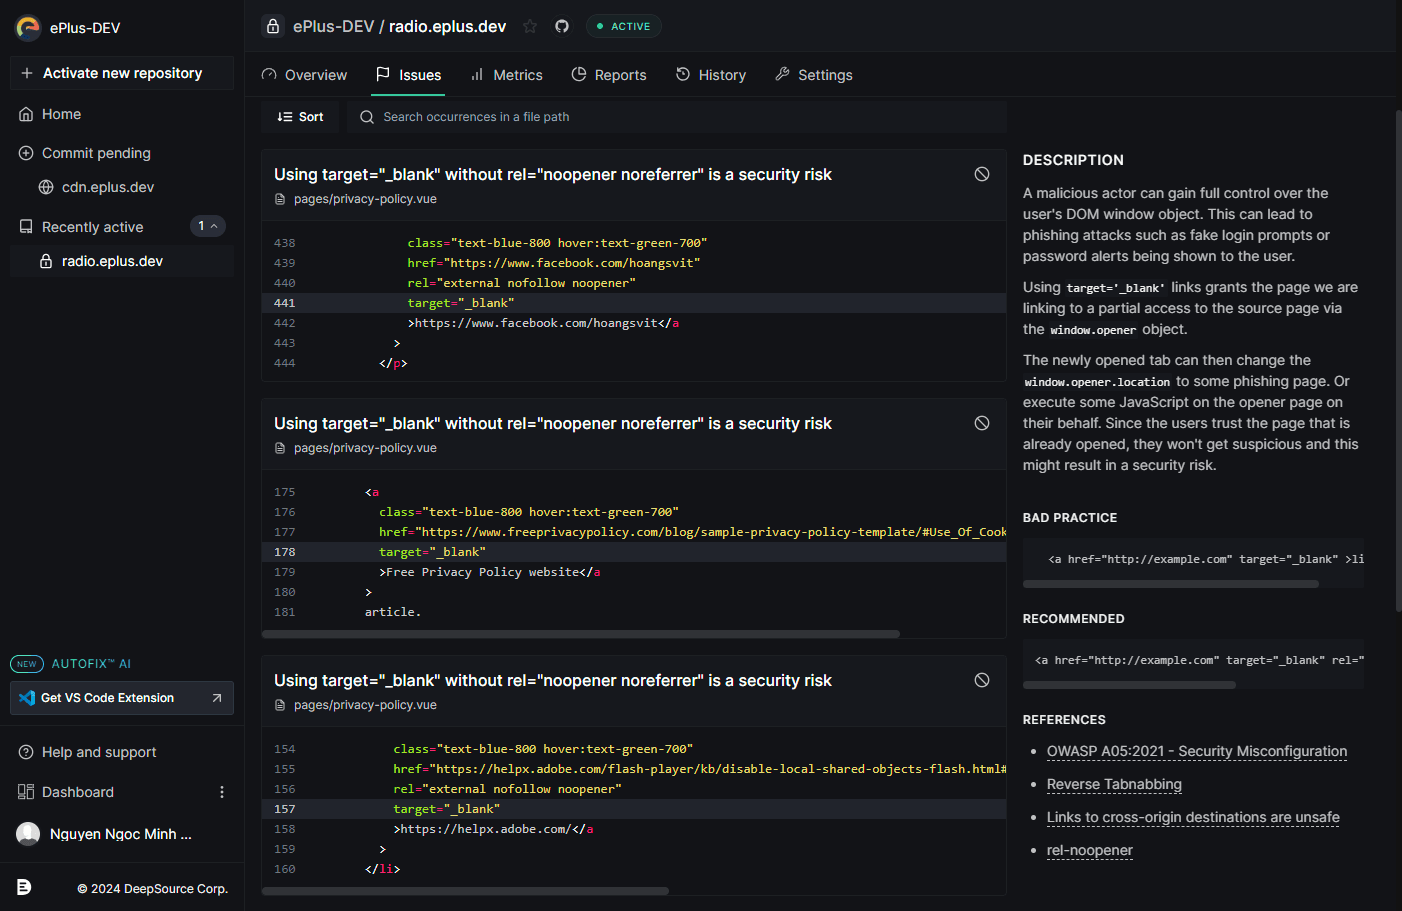This screenshot has width=1402, height=911.
Task: Click external arrow on VS Code Extension
Action: 217,698
